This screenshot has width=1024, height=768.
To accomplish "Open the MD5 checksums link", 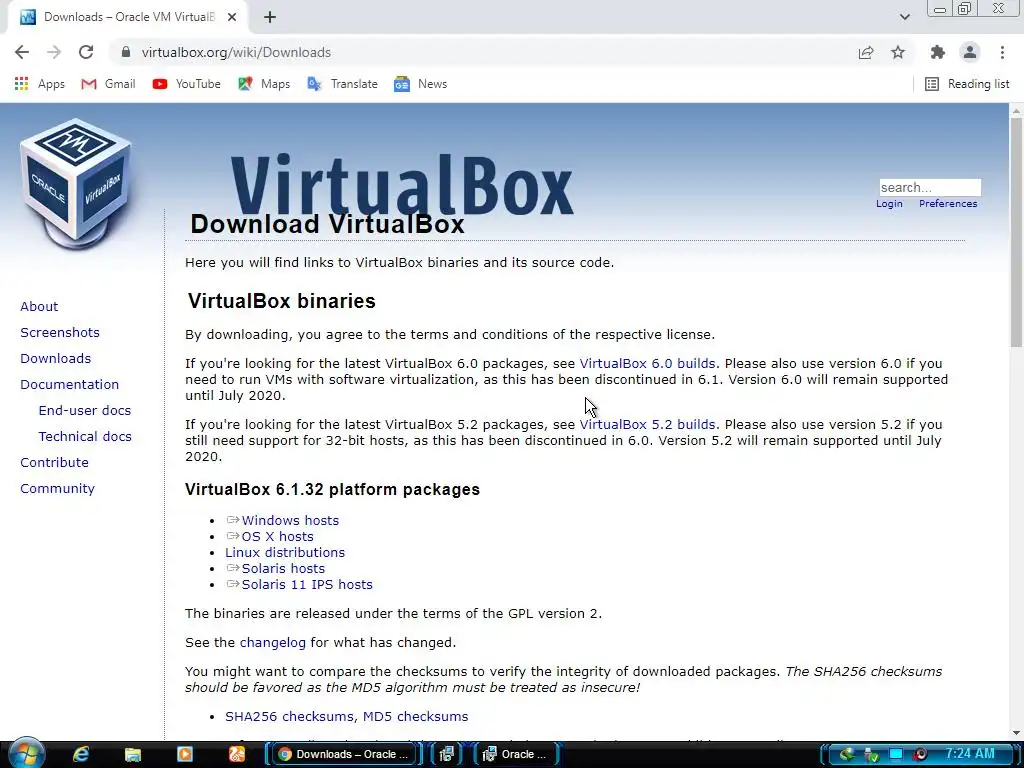I will click(415, 716).
